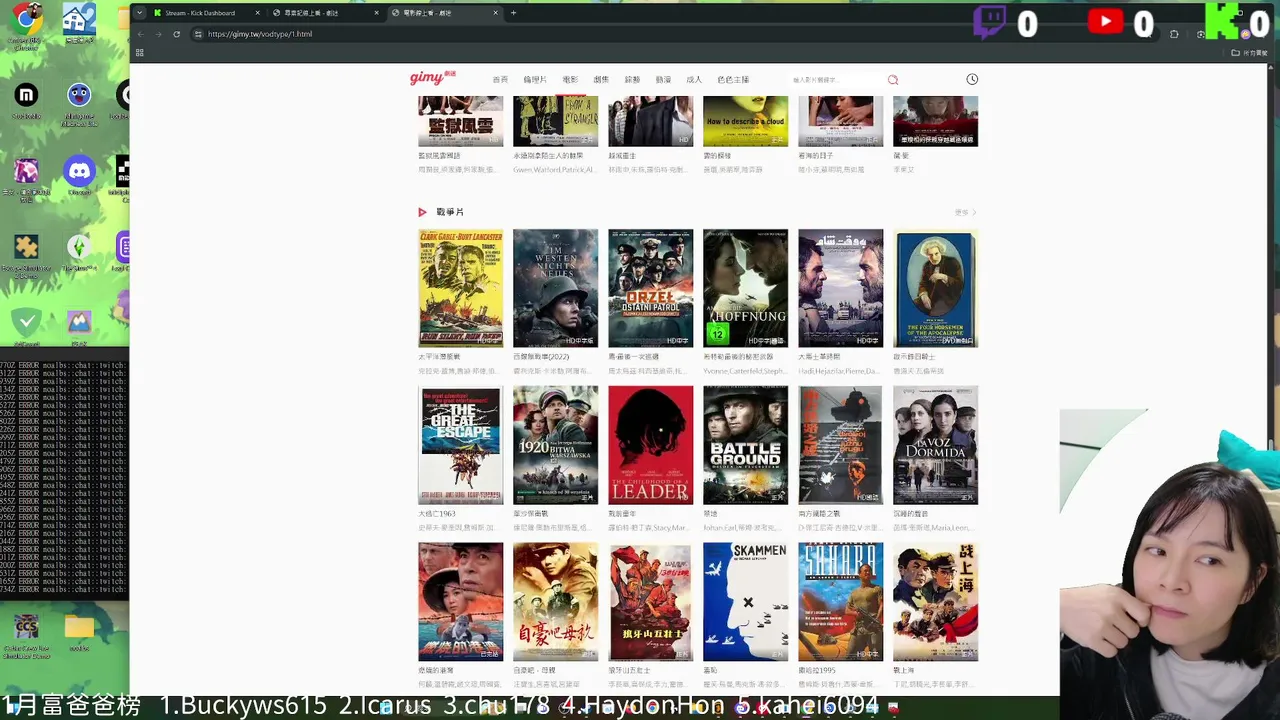Close the active gimy tab

[496, 13]
